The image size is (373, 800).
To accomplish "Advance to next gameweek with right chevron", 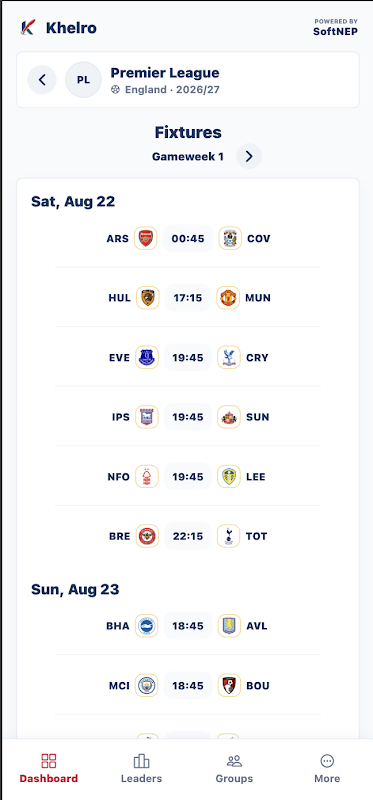I will (x=249, y=156).
